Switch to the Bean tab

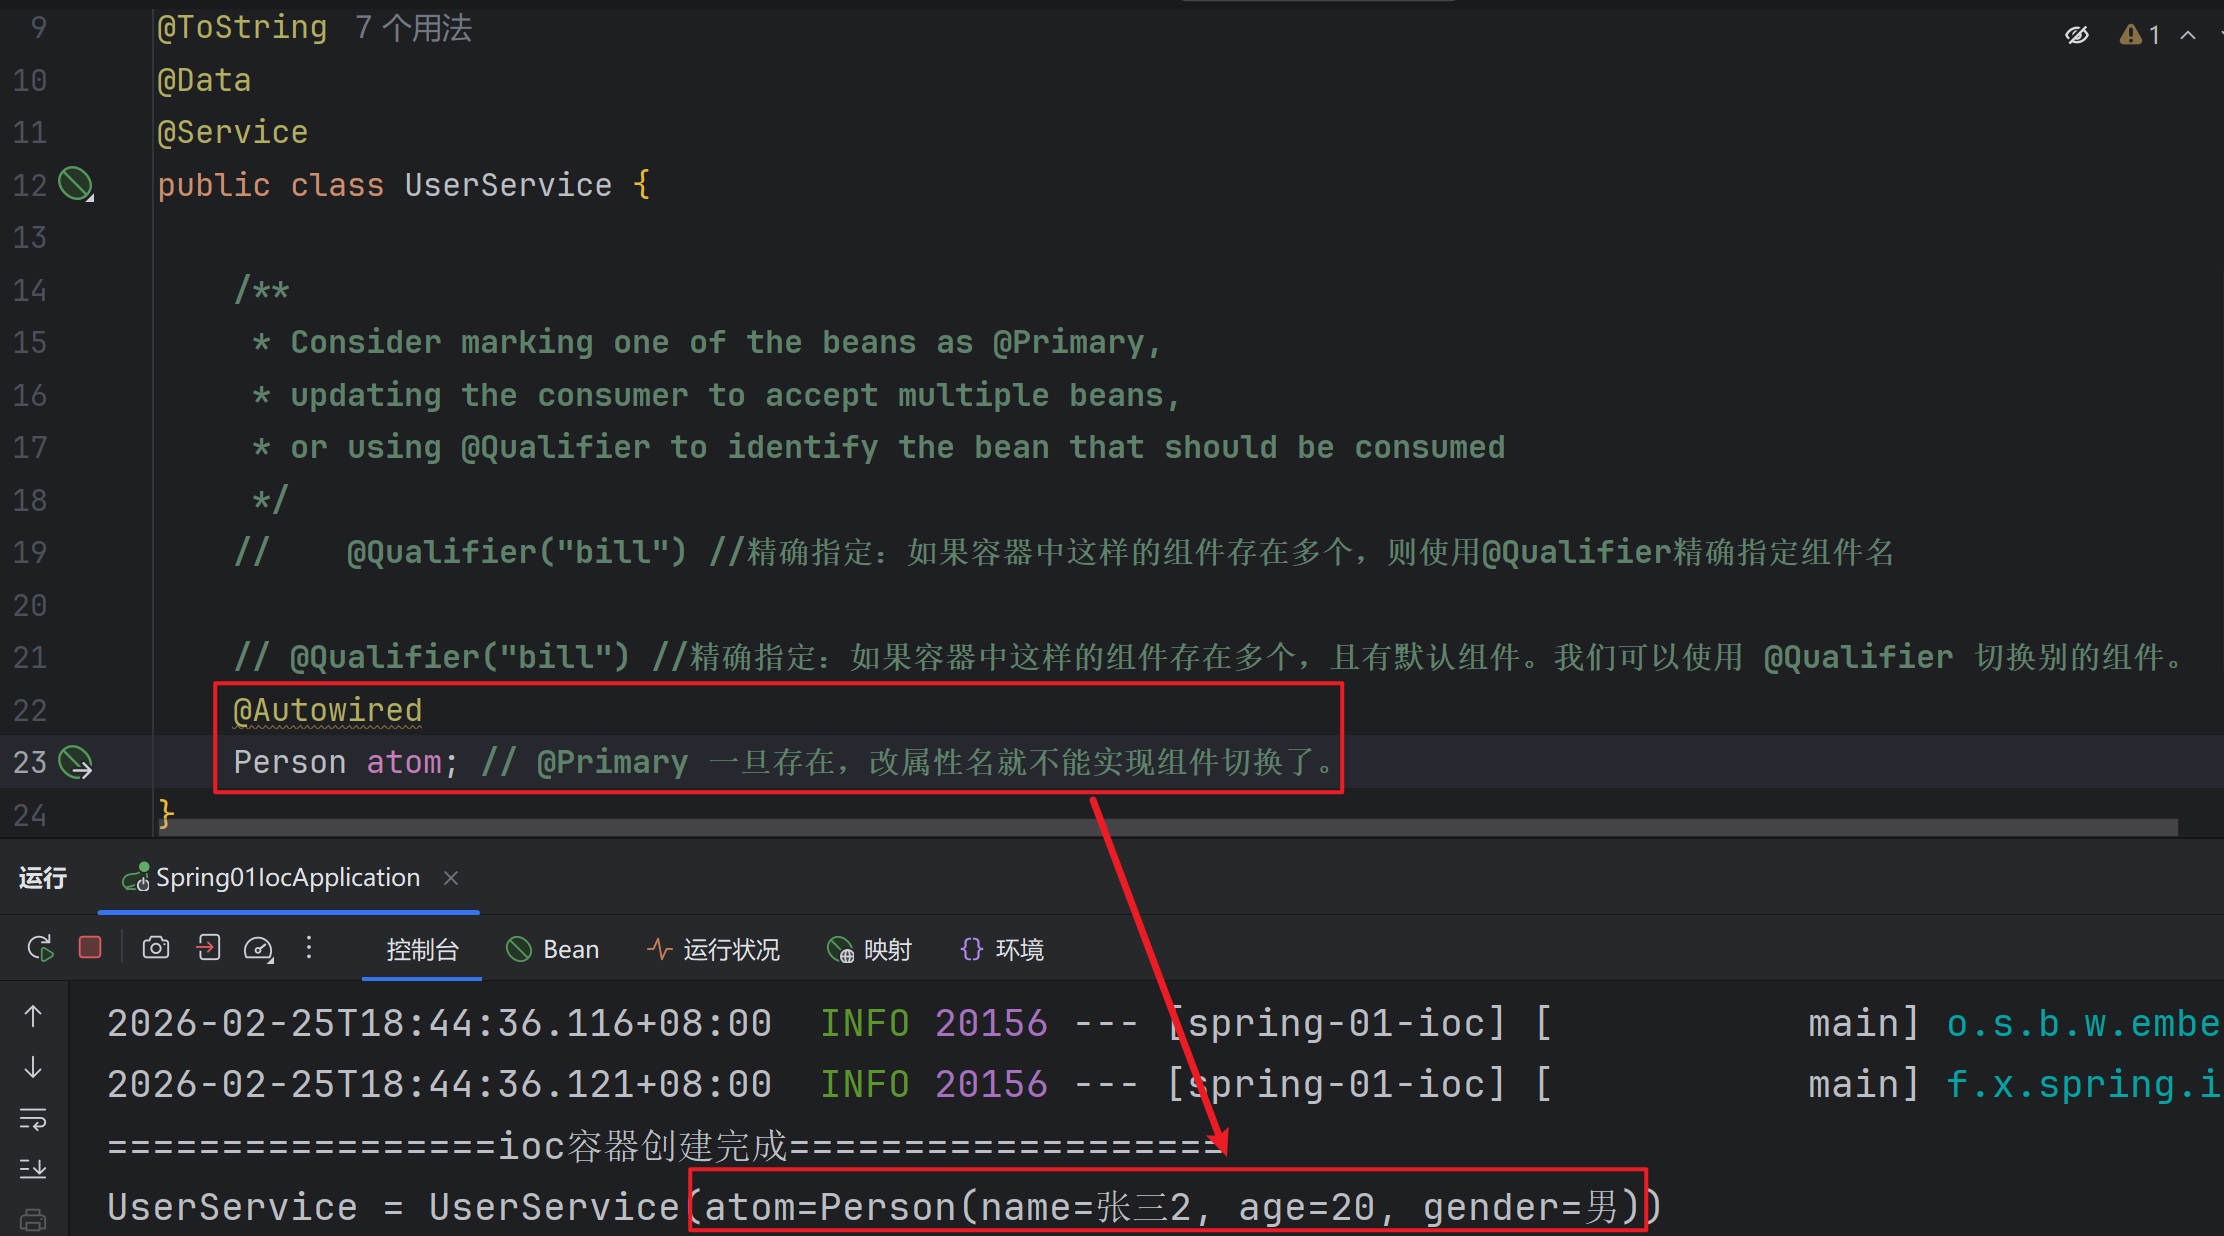point(553,949)
